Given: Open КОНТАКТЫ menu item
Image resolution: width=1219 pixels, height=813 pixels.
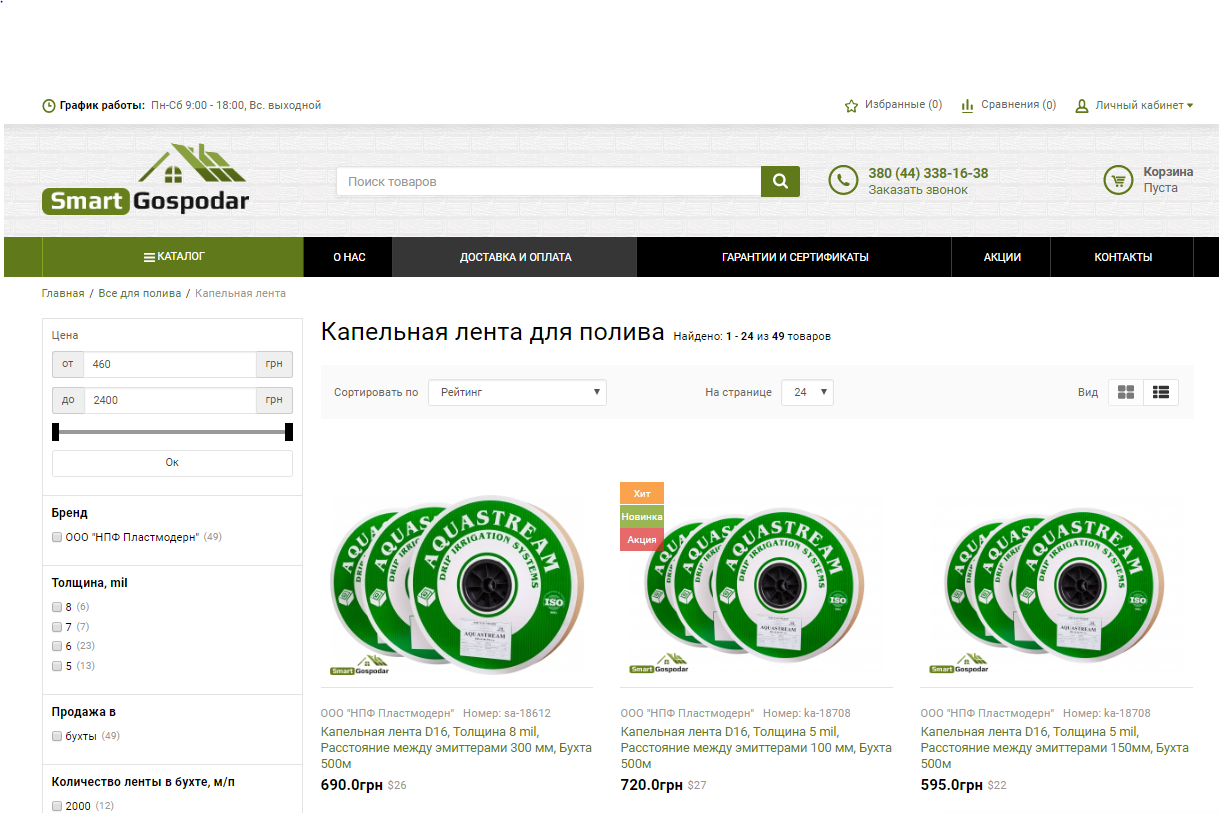Looking at the screenshot, I should pyautogui.click(x=1123, y=257).
